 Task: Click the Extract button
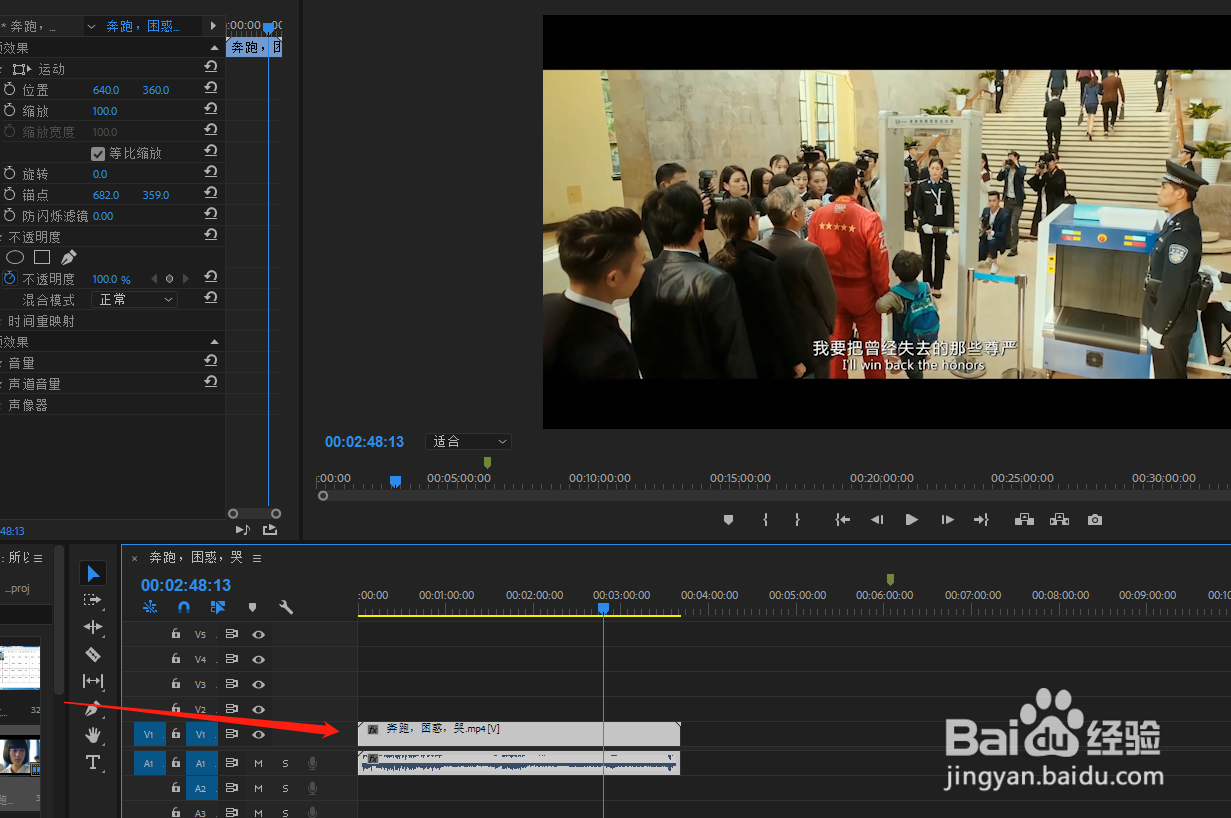[x=1059, y=520]
